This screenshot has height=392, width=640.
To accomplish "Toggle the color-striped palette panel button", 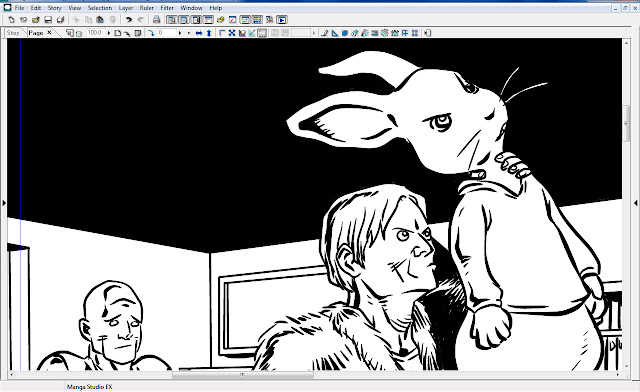I will [257, 20].
